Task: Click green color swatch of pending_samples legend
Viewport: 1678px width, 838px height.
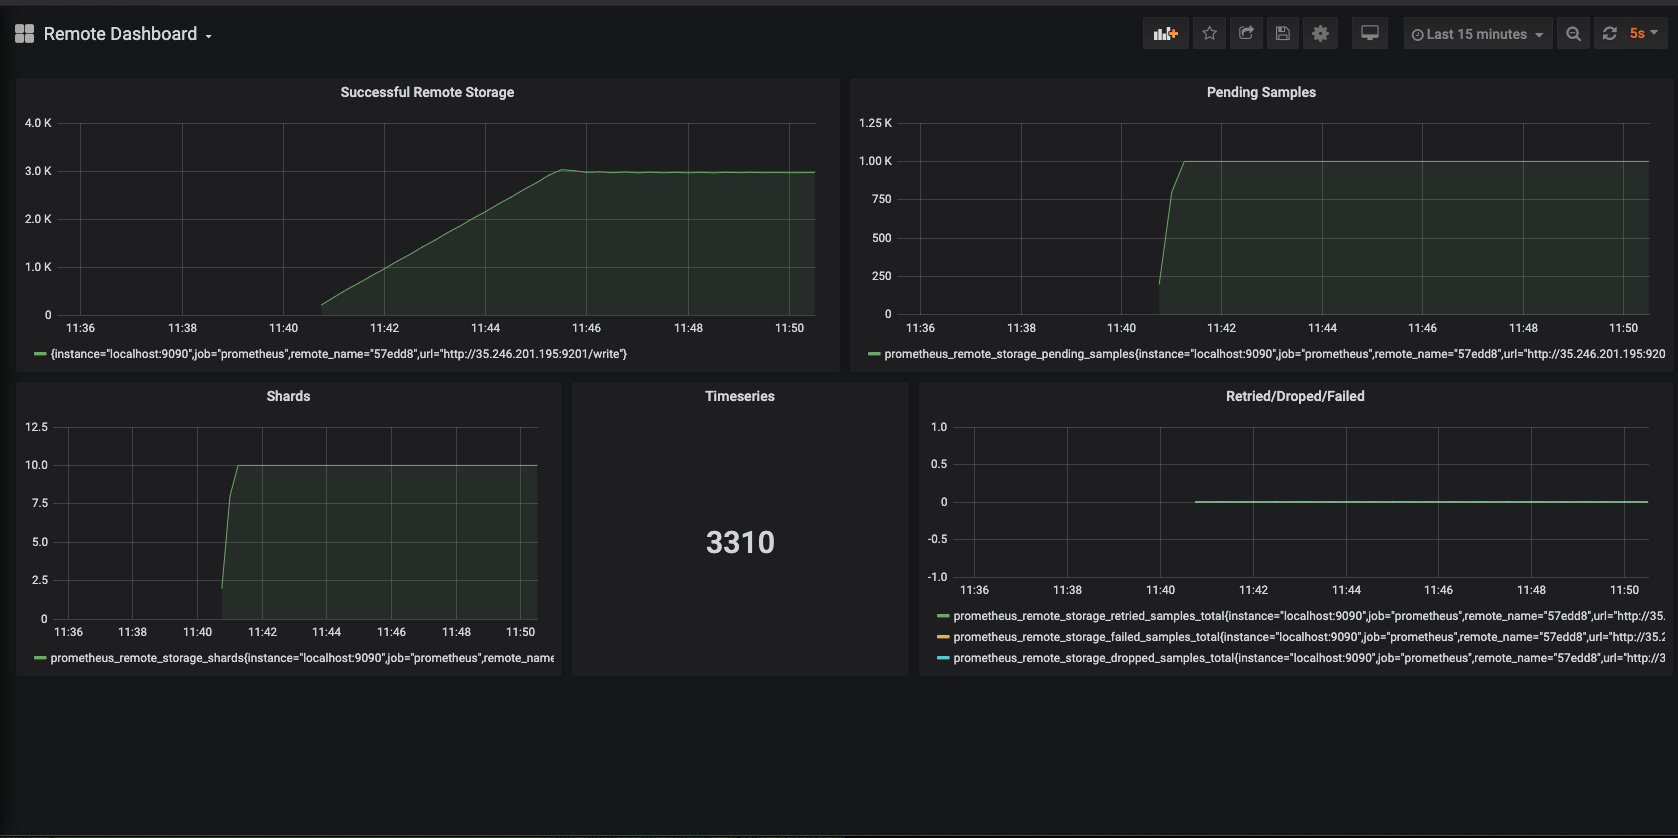Action: coord(875,354)
